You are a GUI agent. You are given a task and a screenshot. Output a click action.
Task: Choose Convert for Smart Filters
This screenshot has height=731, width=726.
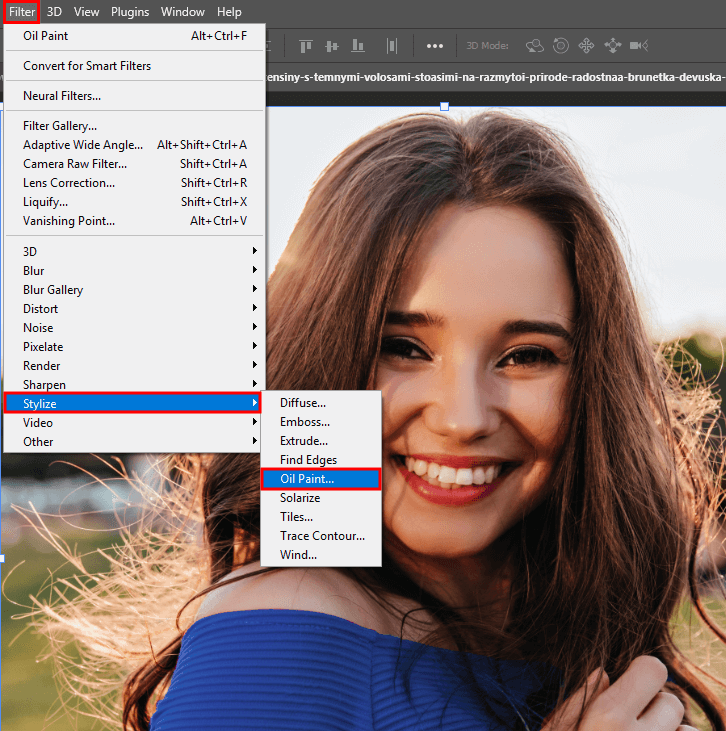[135, 66]
